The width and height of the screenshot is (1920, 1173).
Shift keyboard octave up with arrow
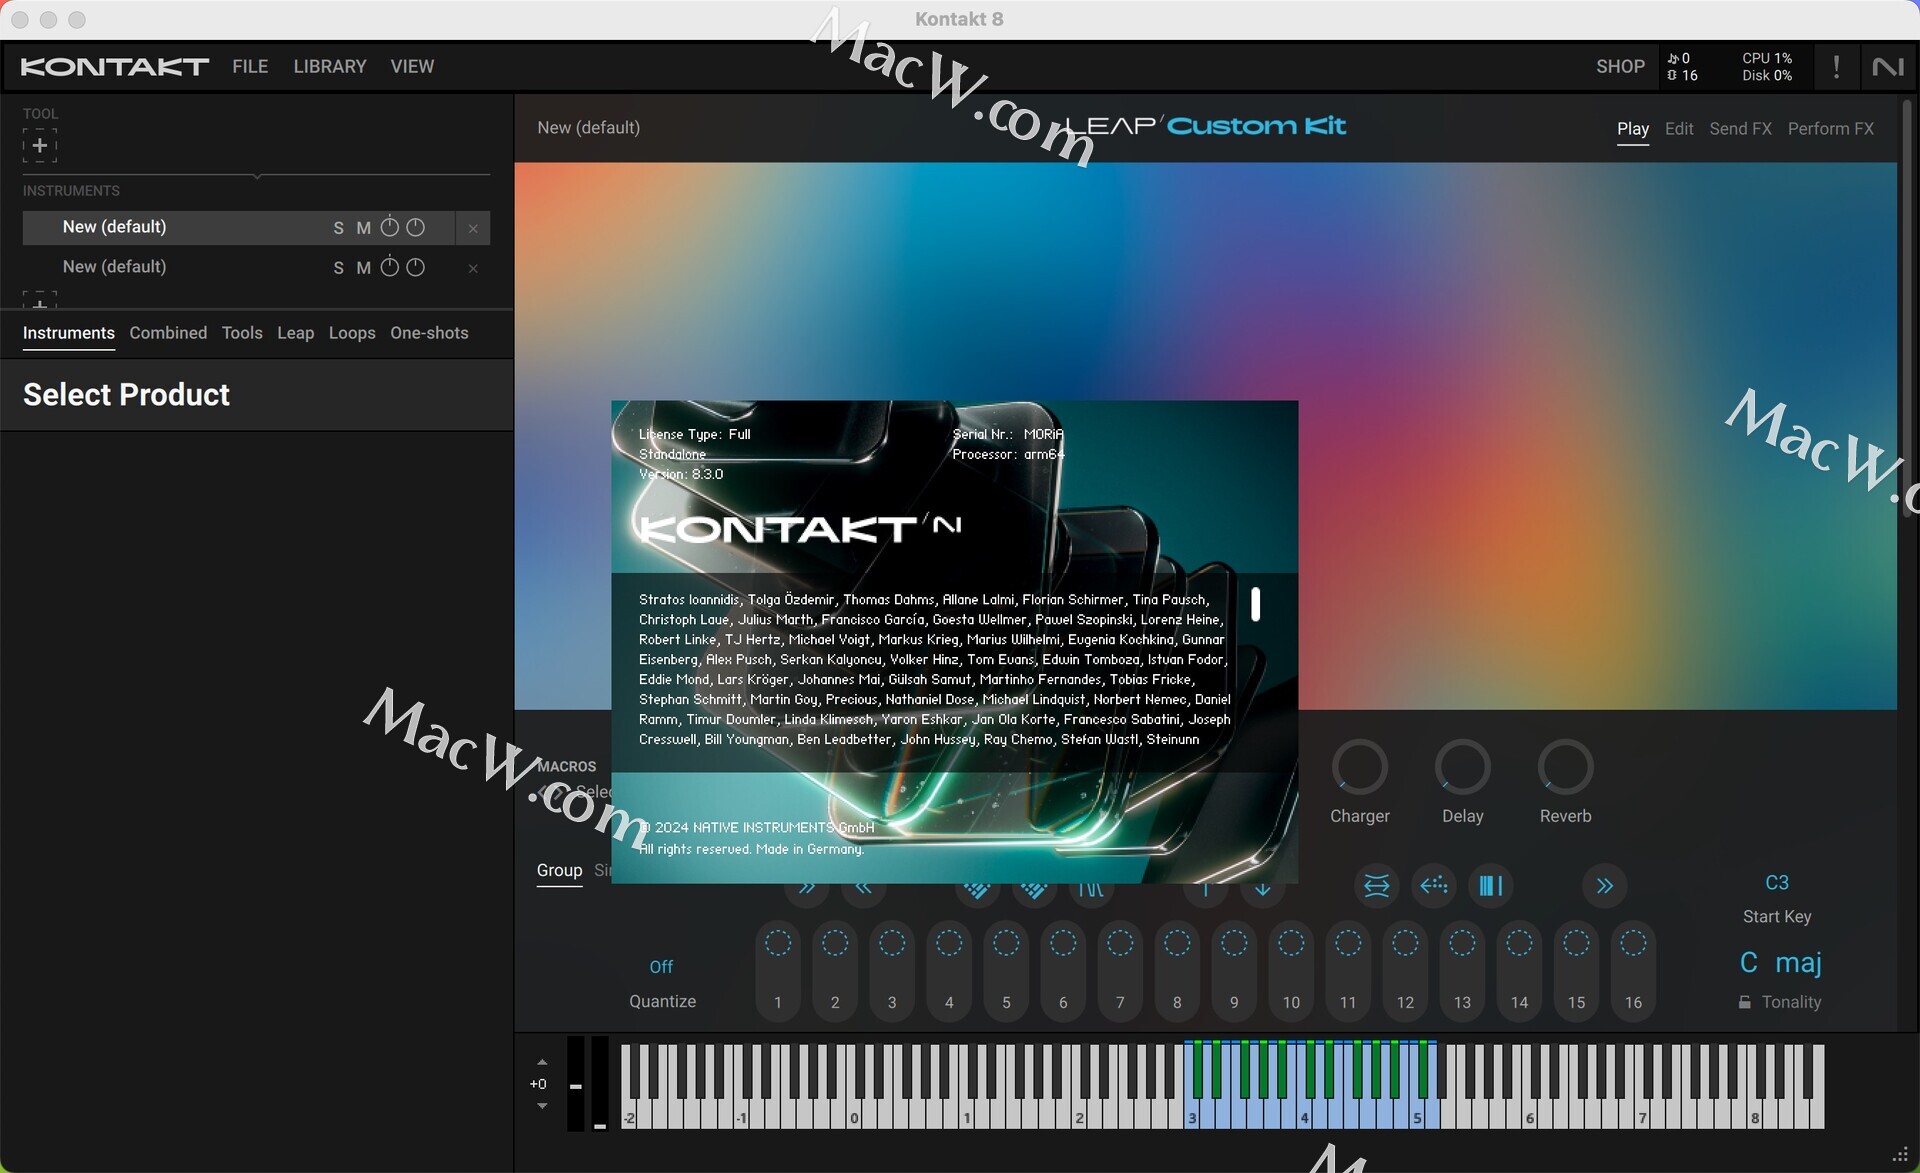point(542,1062)
